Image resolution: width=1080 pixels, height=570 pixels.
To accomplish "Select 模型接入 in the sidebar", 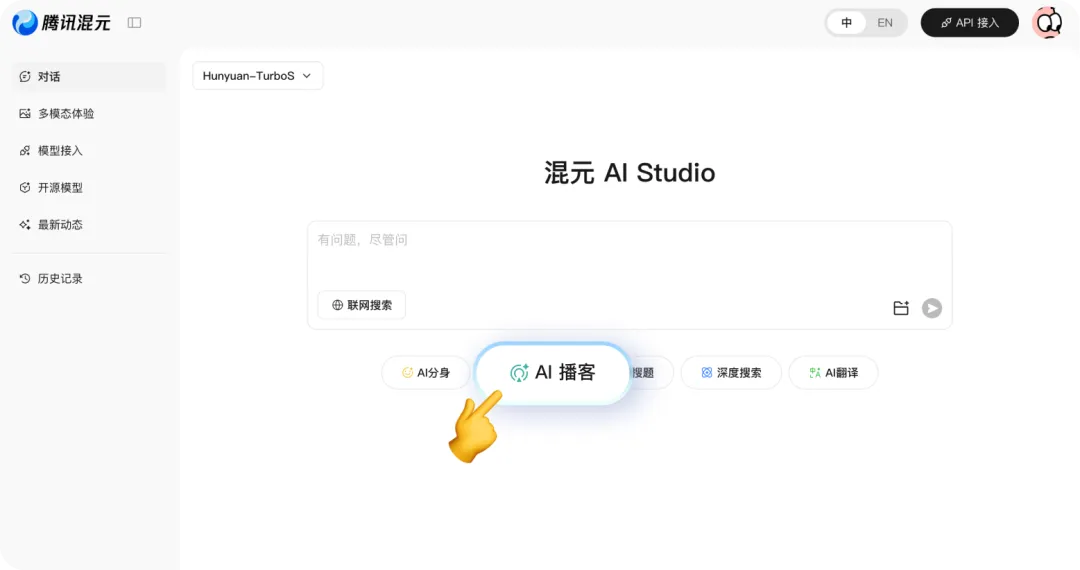I will click(60, 151).
